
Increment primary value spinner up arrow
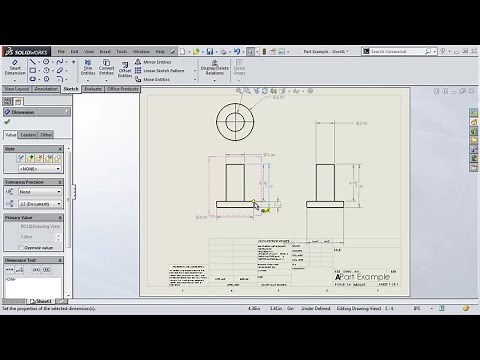(58, 235)
